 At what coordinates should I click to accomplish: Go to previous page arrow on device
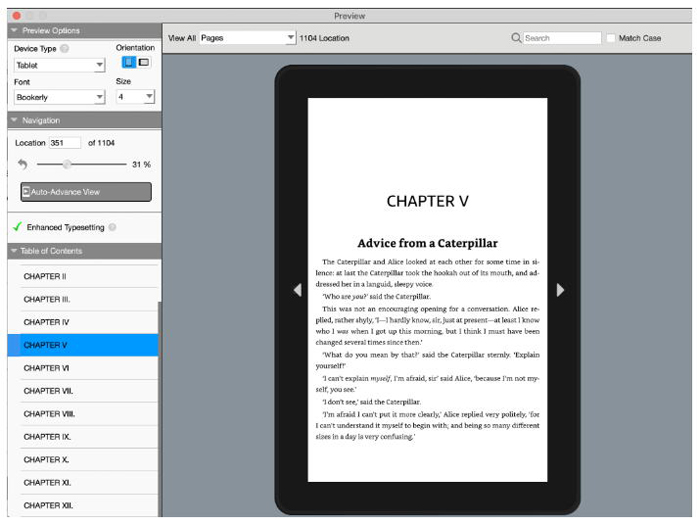298,290
